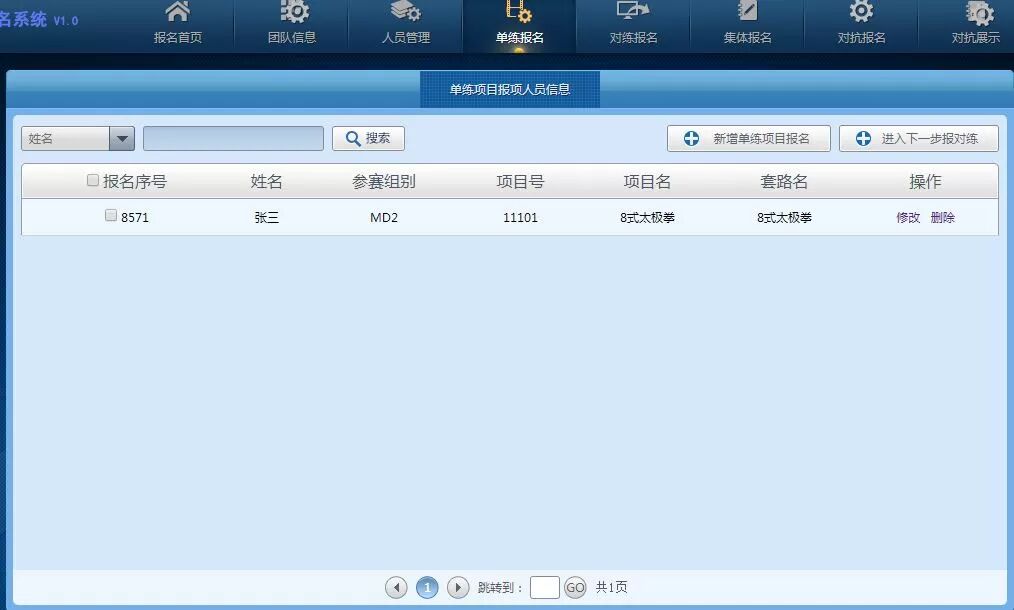Click the 集体报名 notepad icon
Viewport: 1014px width, 610px height.
point(748,13)
